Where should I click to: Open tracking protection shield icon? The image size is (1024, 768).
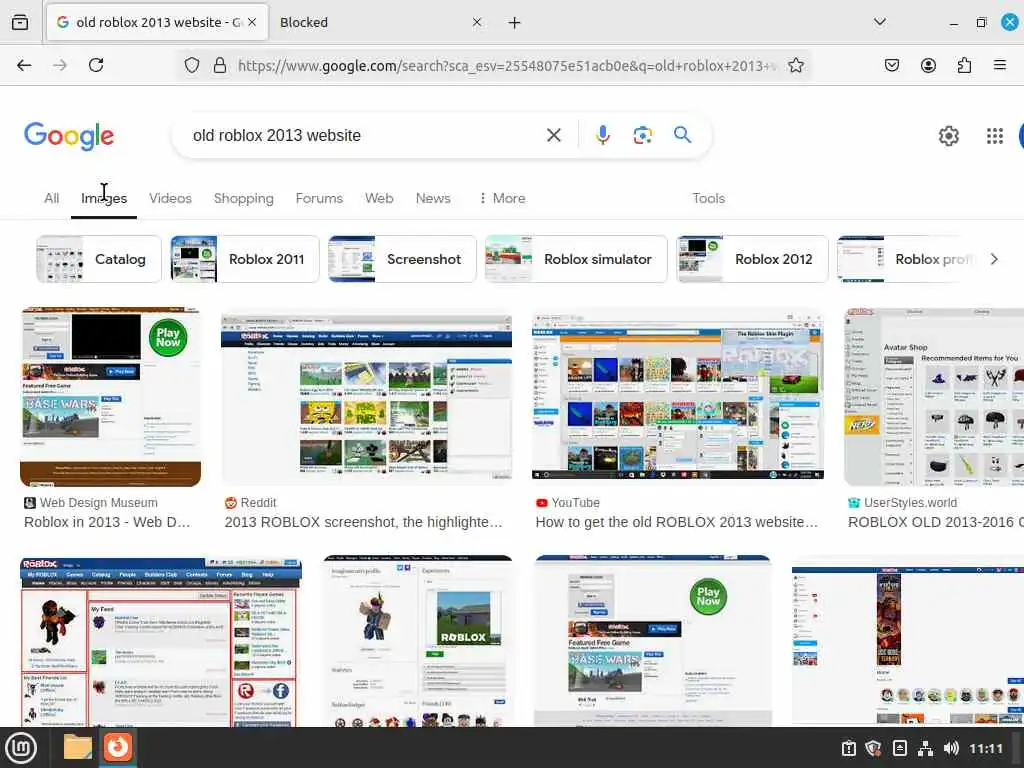[x=191, y=65]
